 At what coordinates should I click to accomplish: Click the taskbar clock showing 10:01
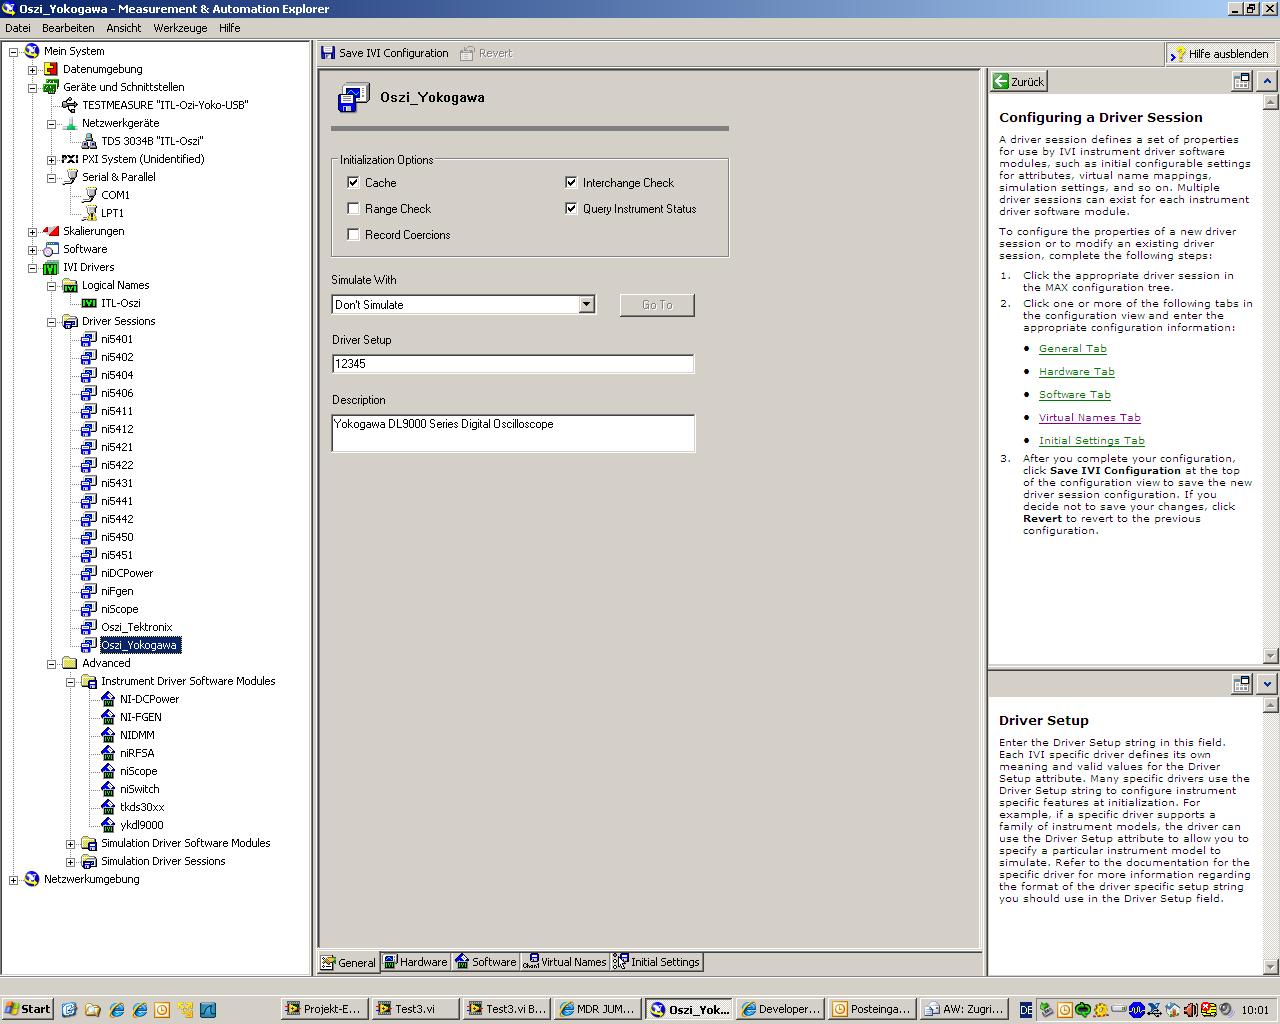point(1254,1010)
